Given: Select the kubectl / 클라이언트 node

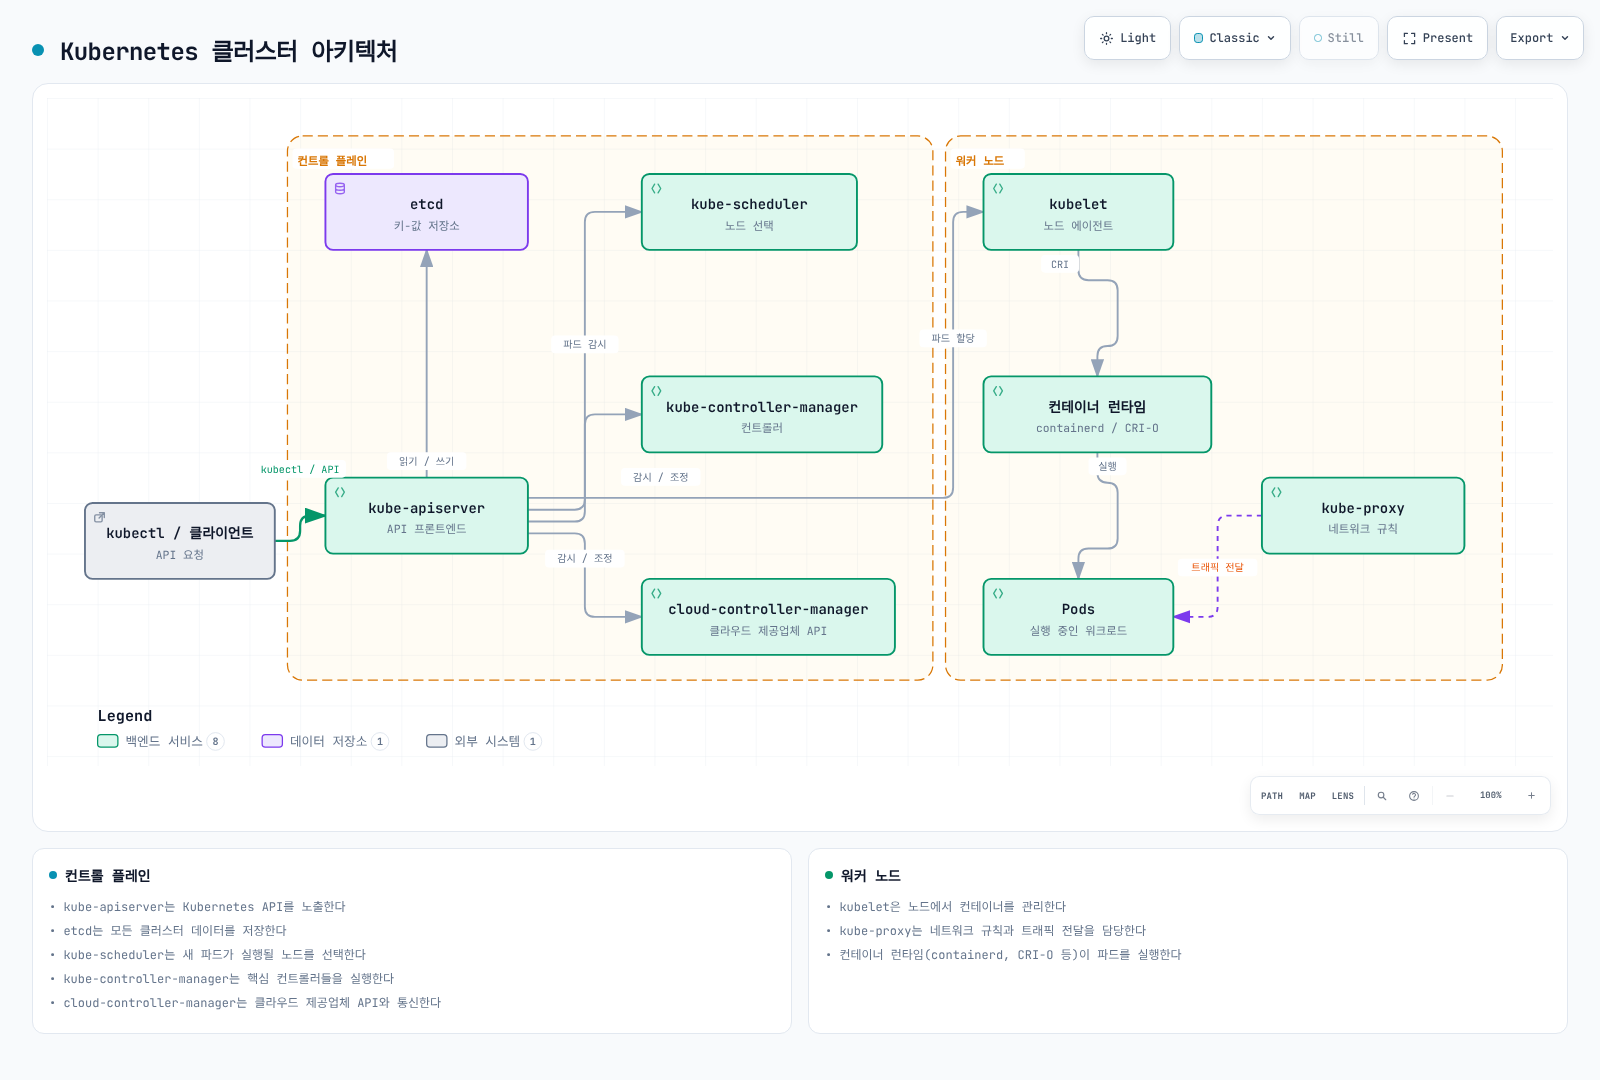Looking at the screenshot, I should point(180,541).
